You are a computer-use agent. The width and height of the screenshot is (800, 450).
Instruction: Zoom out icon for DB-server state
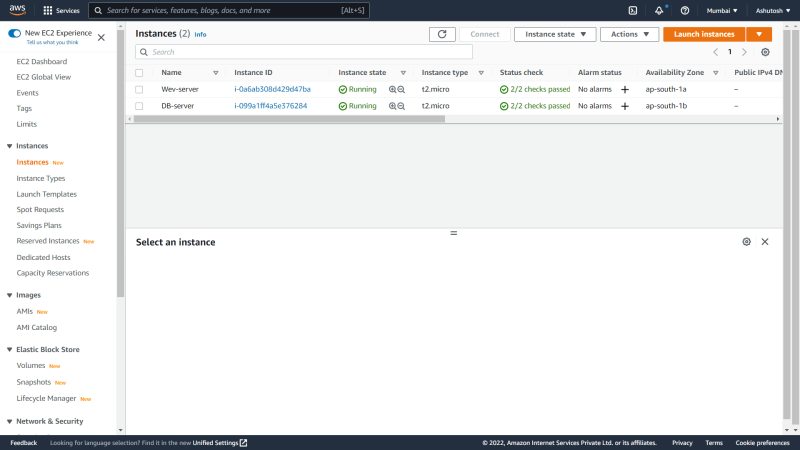(401, 106)
